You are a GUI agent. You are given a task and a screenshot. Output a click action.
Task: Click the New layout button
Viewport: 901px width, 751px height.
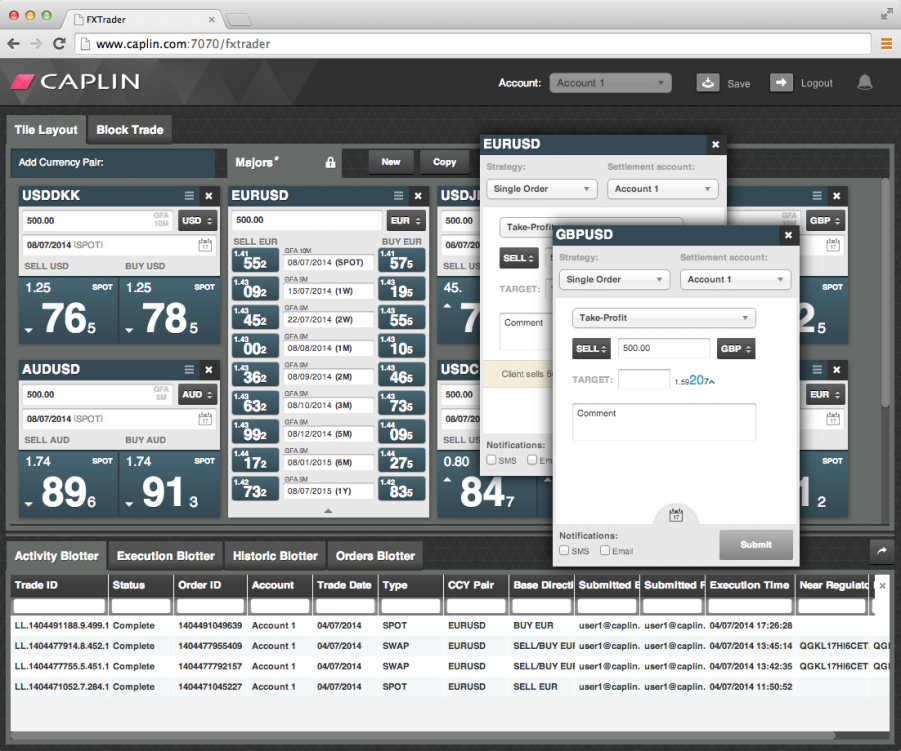pyautogui.click(x=391, y=162)
